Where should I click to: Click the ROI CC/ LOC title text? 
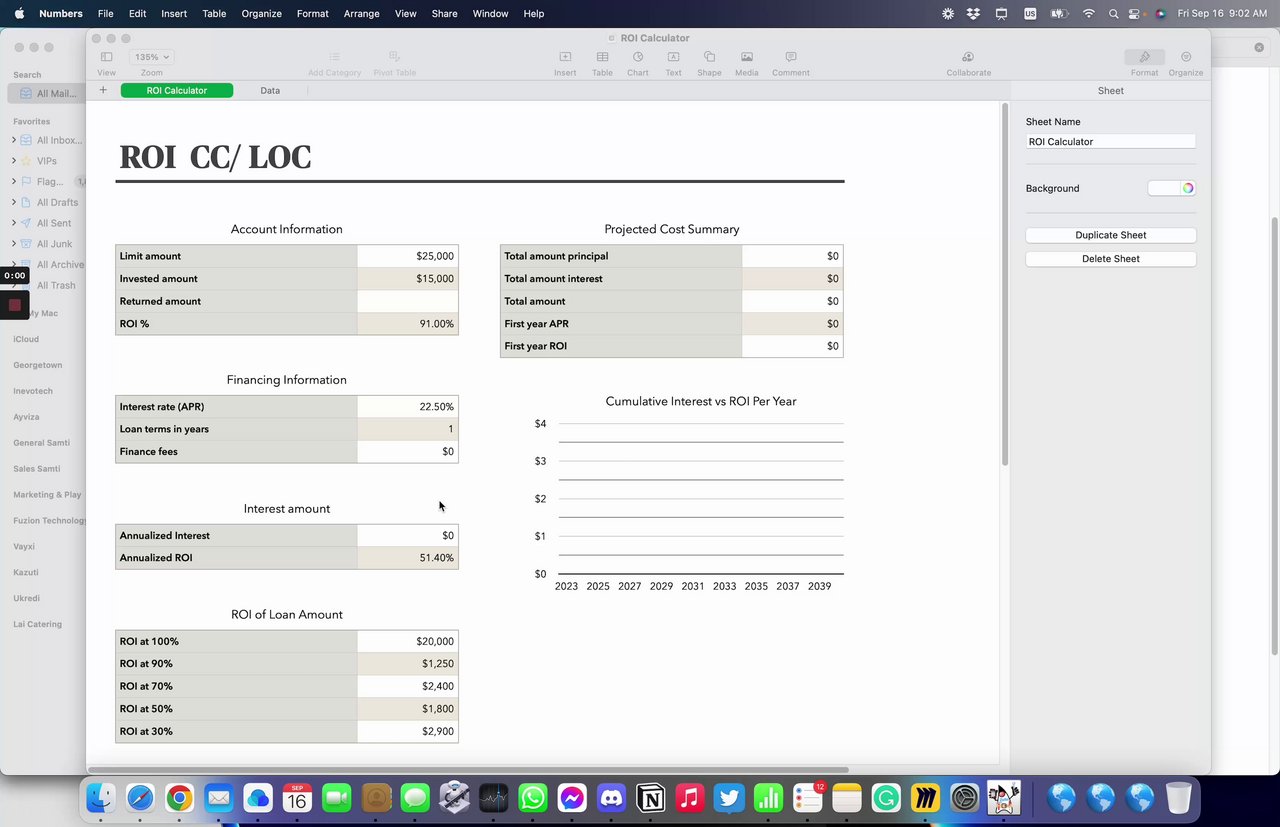215,158
